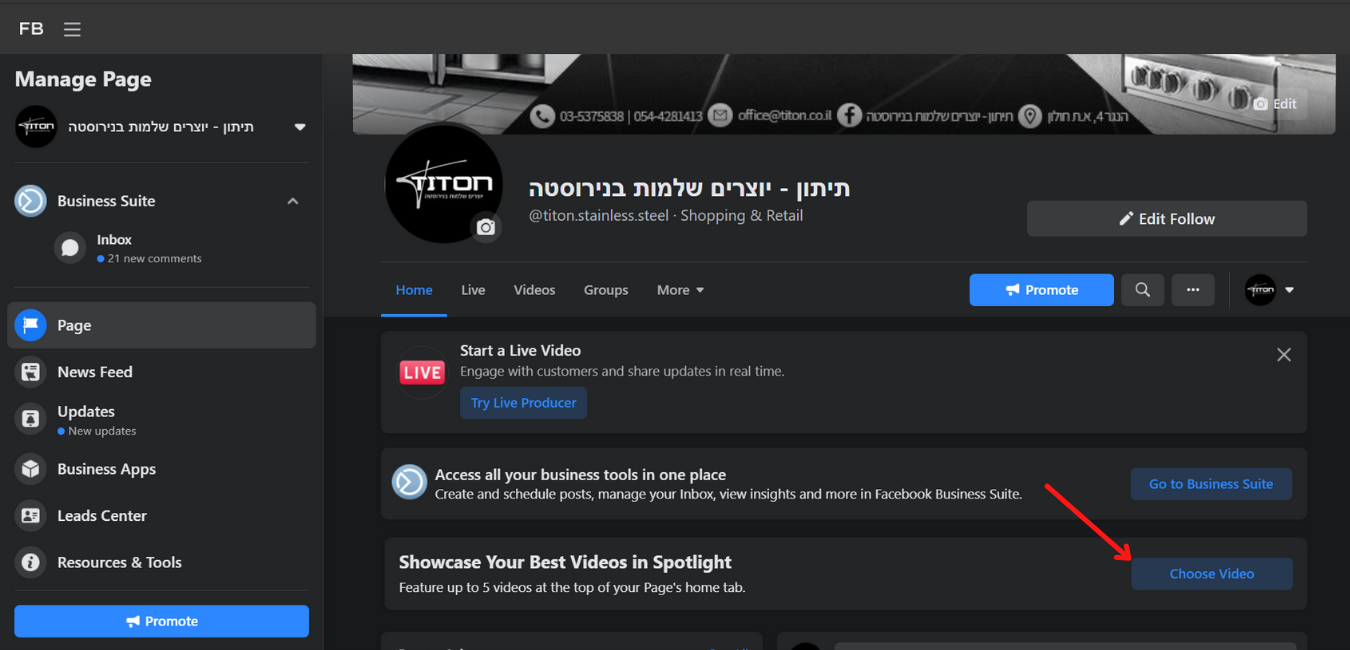
Task: Click the camera icon on profile picture
Action: click(486, 227)
